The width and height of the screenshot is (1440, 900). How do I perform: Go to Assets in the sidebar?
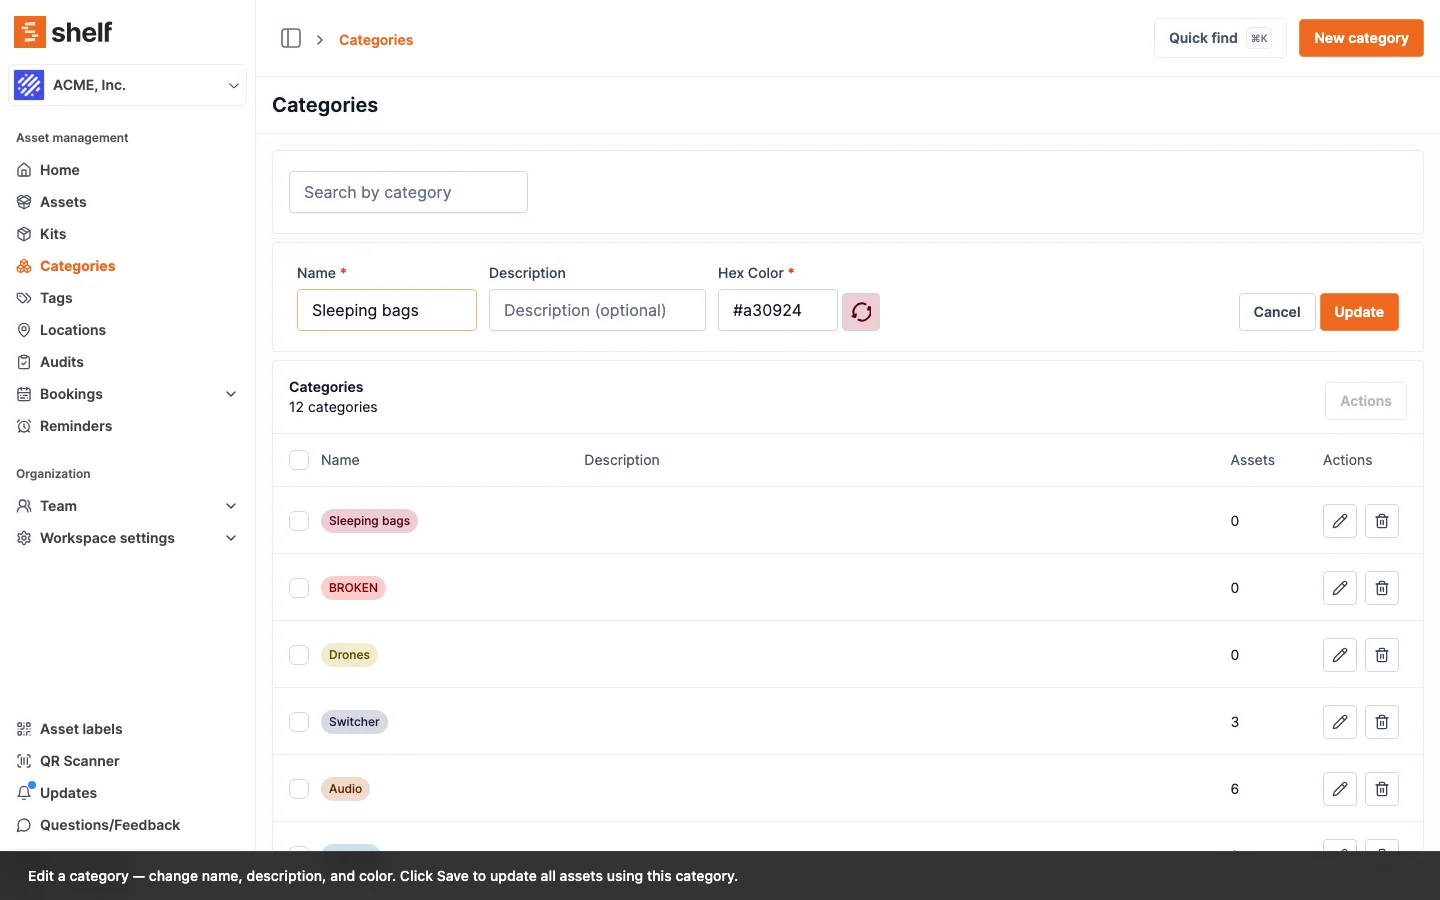[63, 202]
